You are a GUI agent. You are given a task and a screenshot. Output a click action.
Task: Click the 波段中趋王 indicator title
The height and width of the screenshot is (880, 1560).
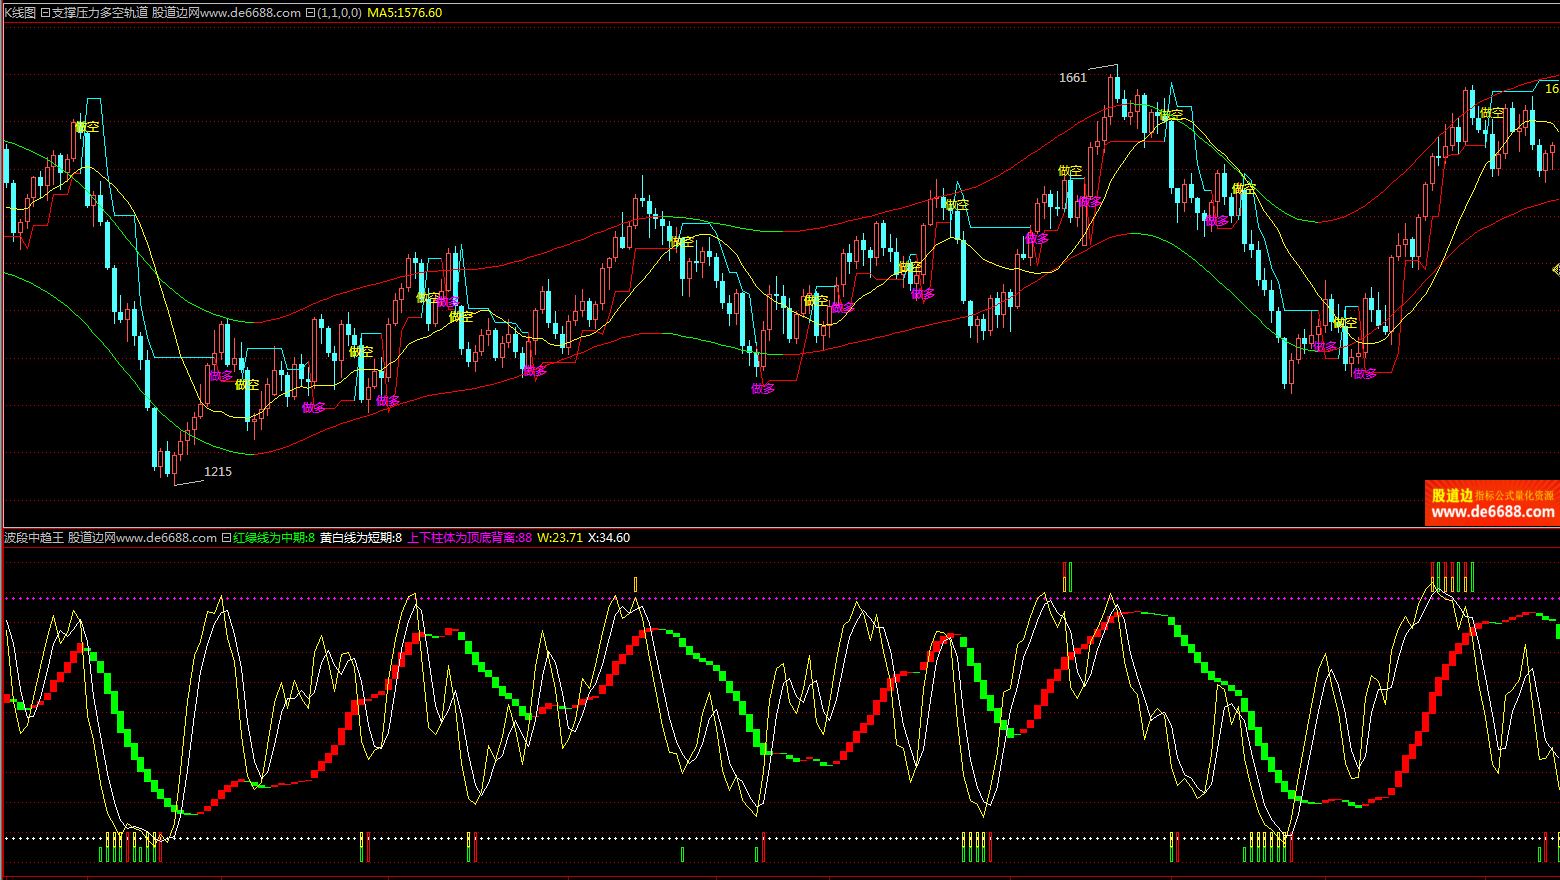coord(34,538)
